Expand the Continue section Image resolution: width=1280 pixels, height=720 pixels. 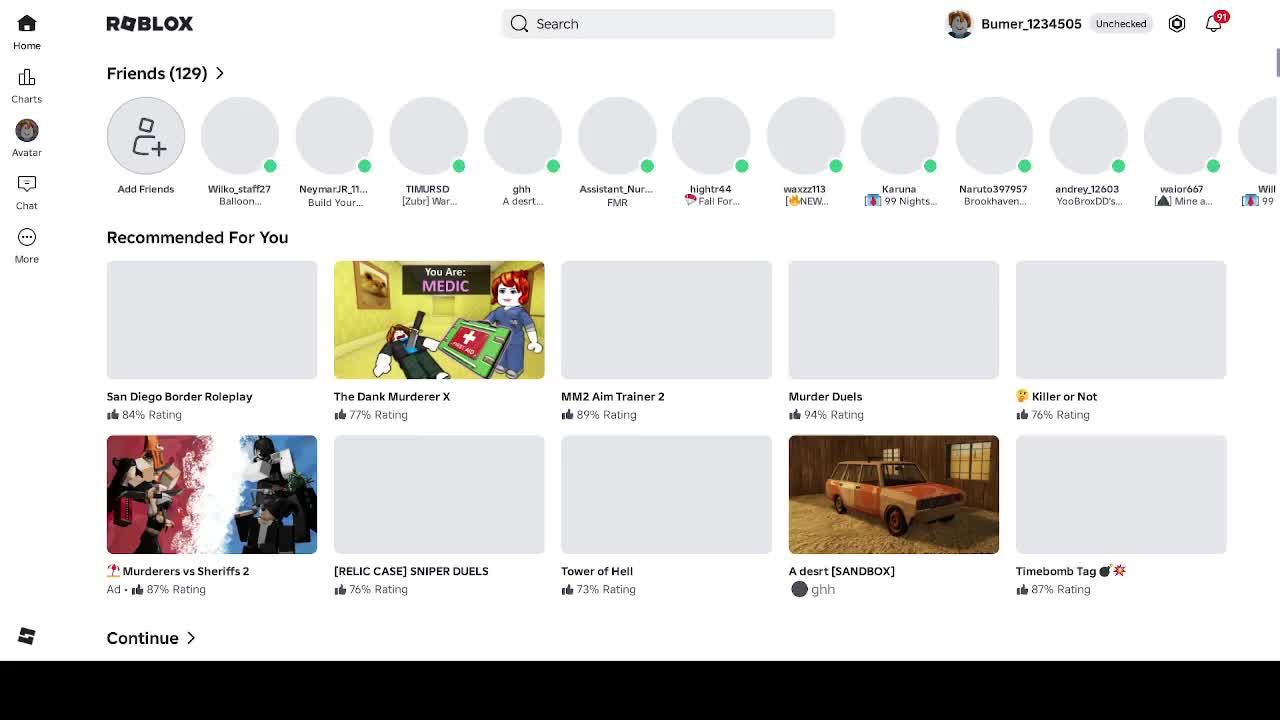click(x=151, y=638)
